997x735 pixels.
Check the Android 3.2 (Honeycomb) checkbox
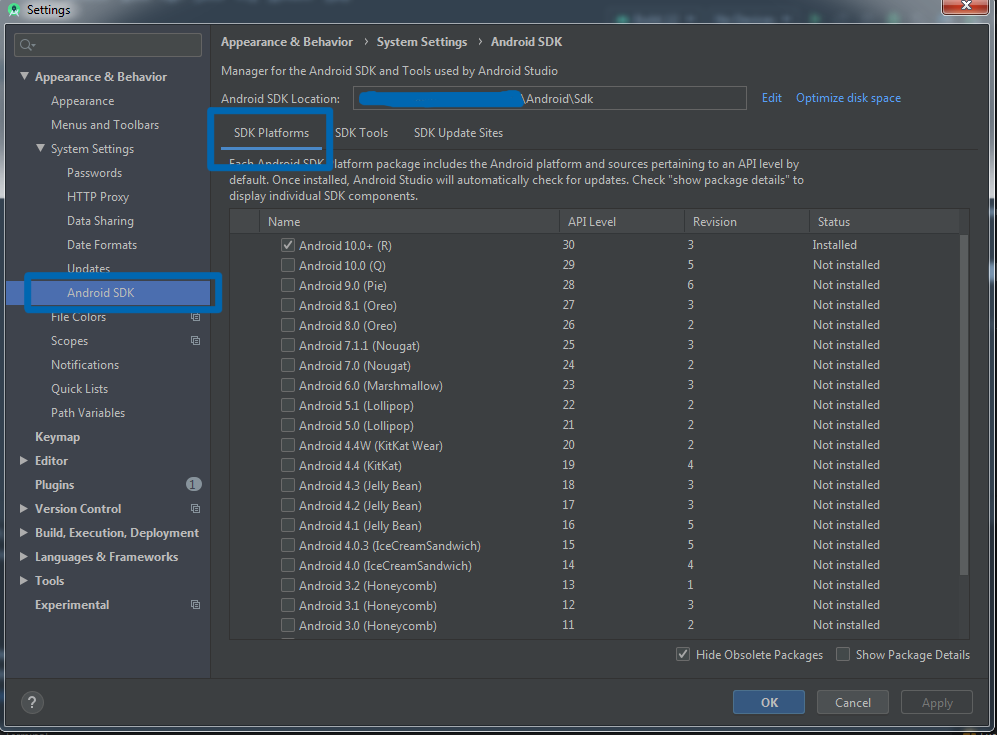pyautogui.click(x=287, y=586)
